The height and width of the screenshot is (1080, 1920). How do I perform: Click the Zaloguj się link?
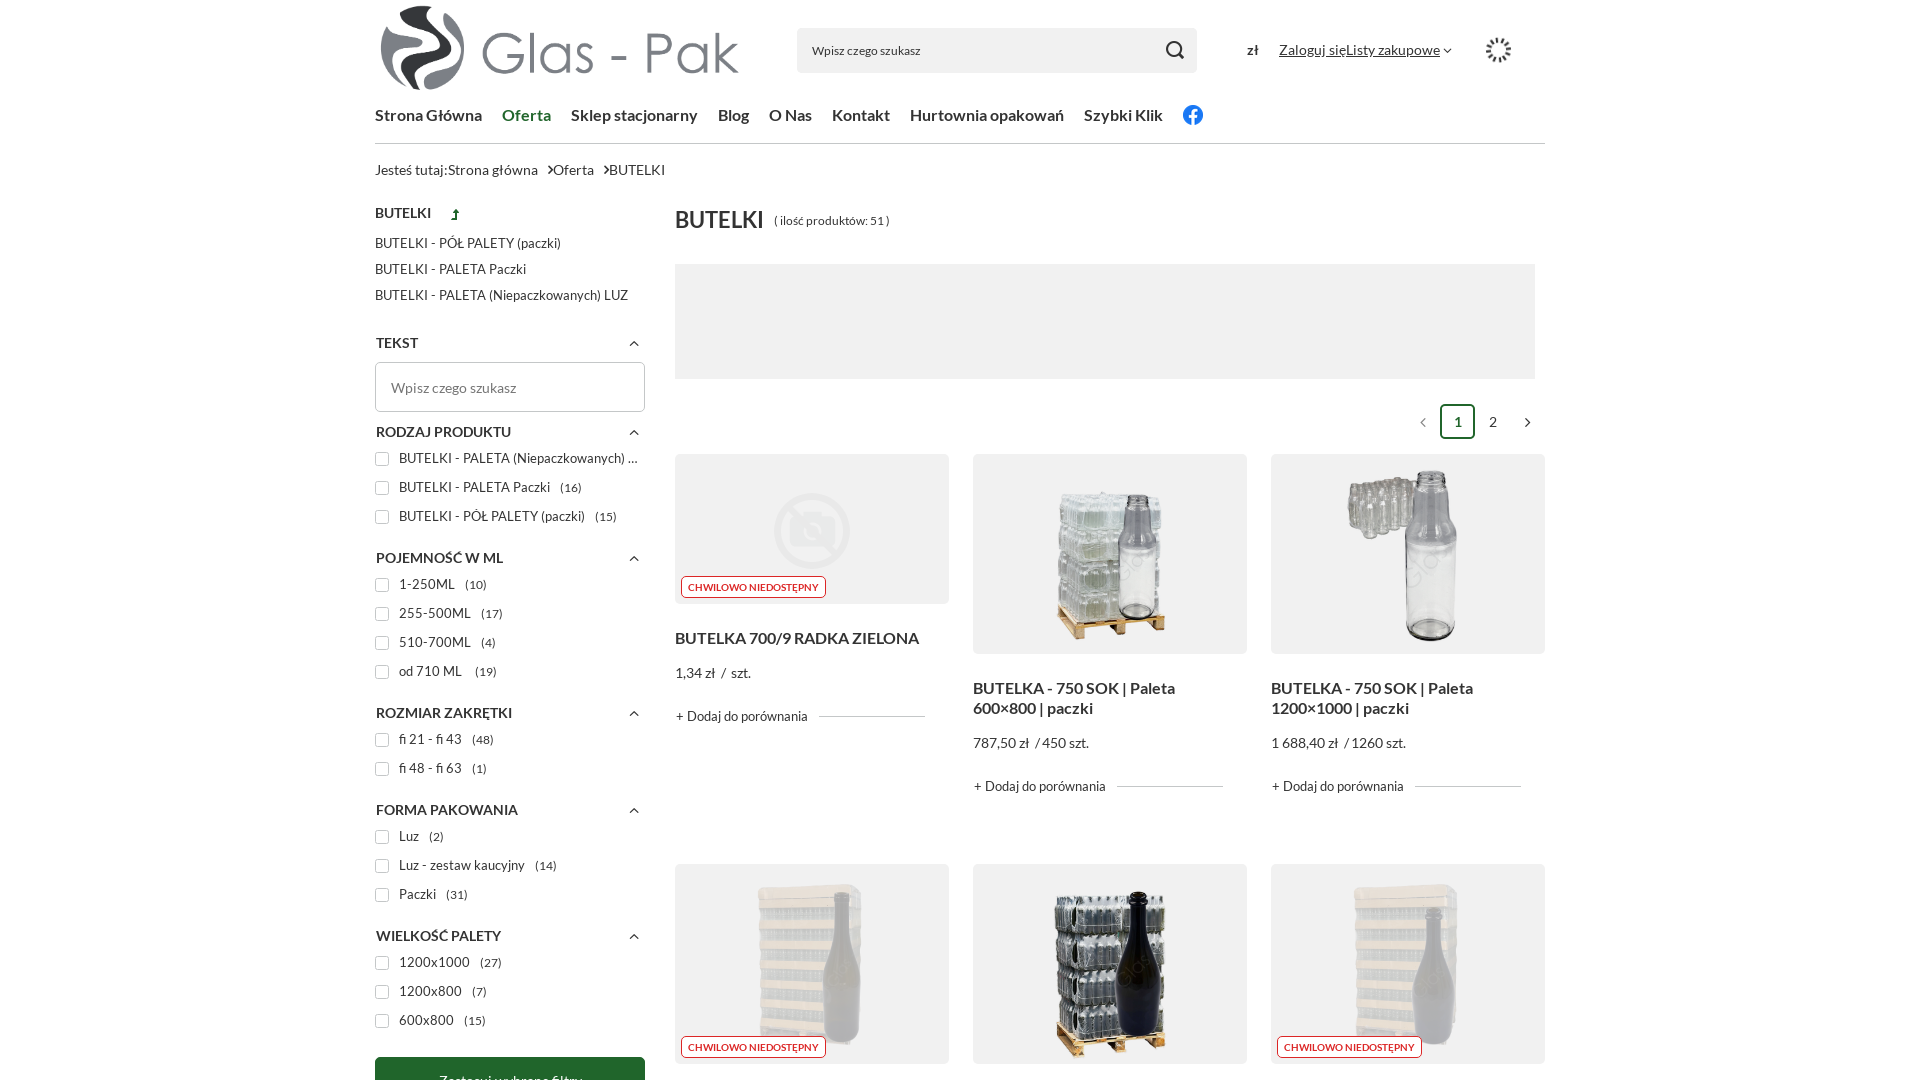tap(1312, 50)
